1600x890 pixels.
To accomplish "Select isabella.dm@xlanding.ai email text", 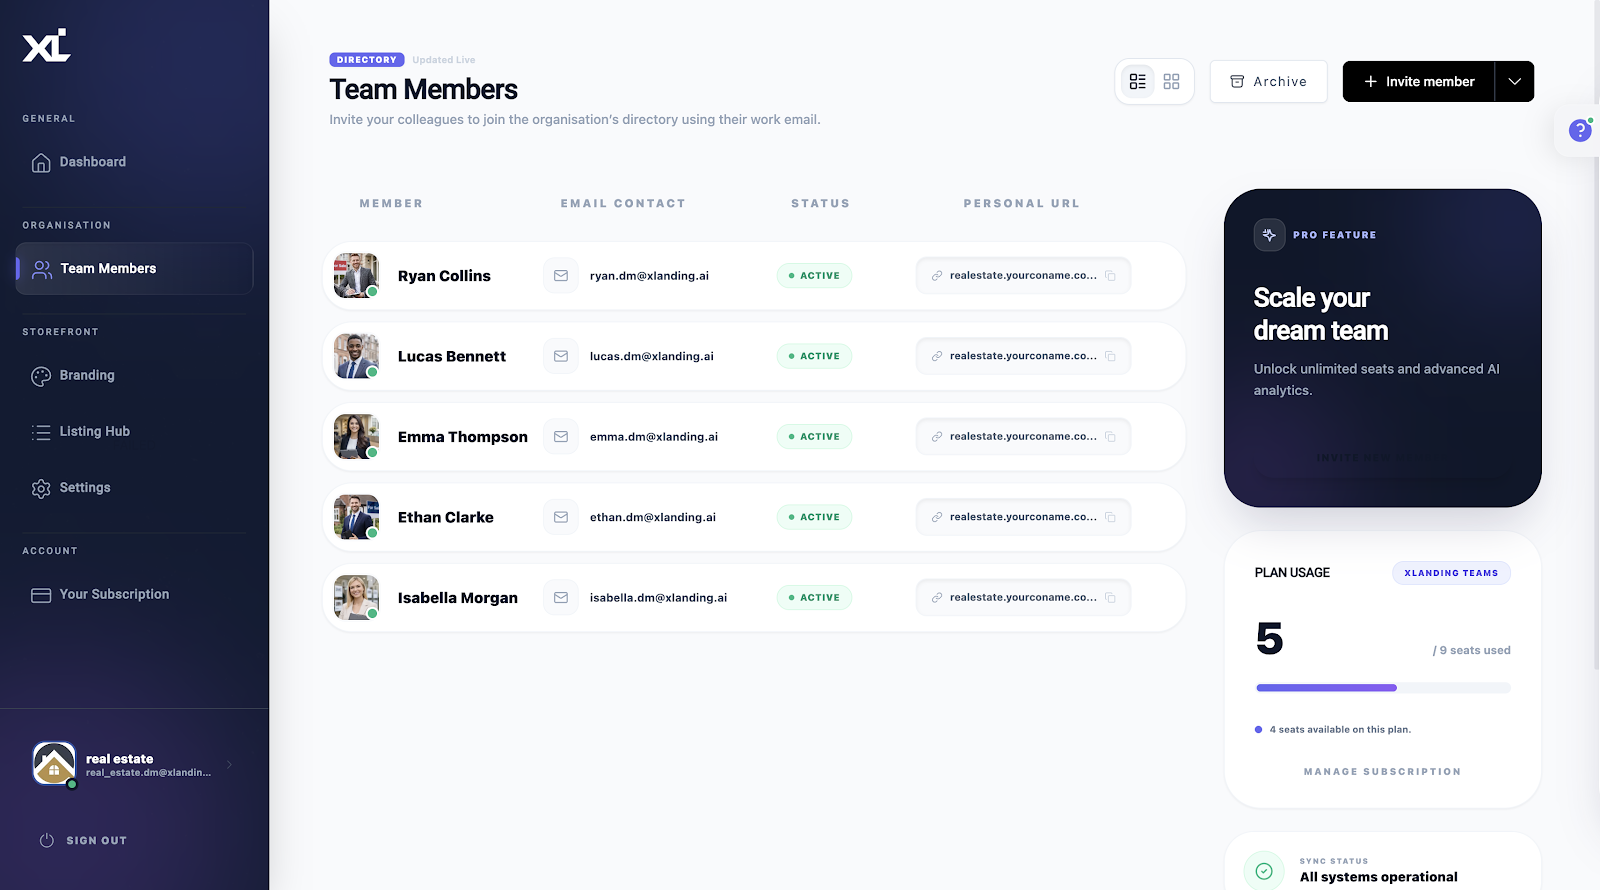I will tap(658, 598).
